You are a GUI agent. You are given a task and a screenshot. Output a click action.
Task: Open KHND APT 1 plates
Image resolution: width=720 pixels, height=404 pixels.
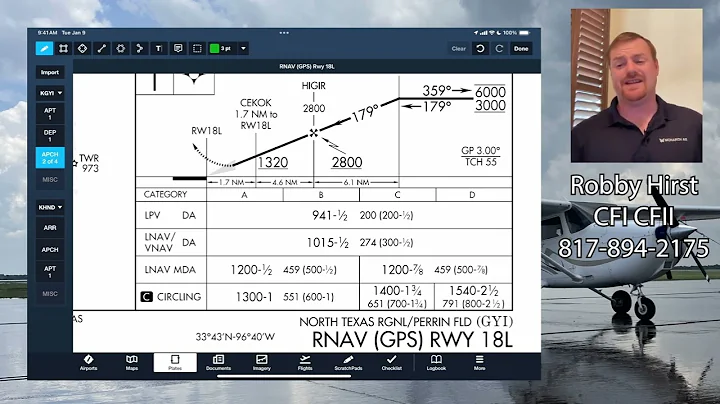pos(50,271)
